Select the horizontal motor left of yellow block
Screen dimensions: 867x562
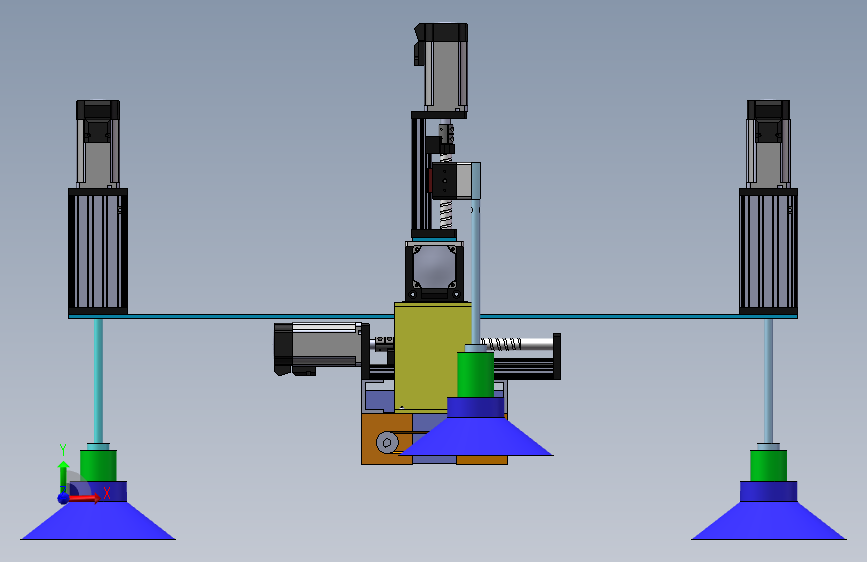320,348
